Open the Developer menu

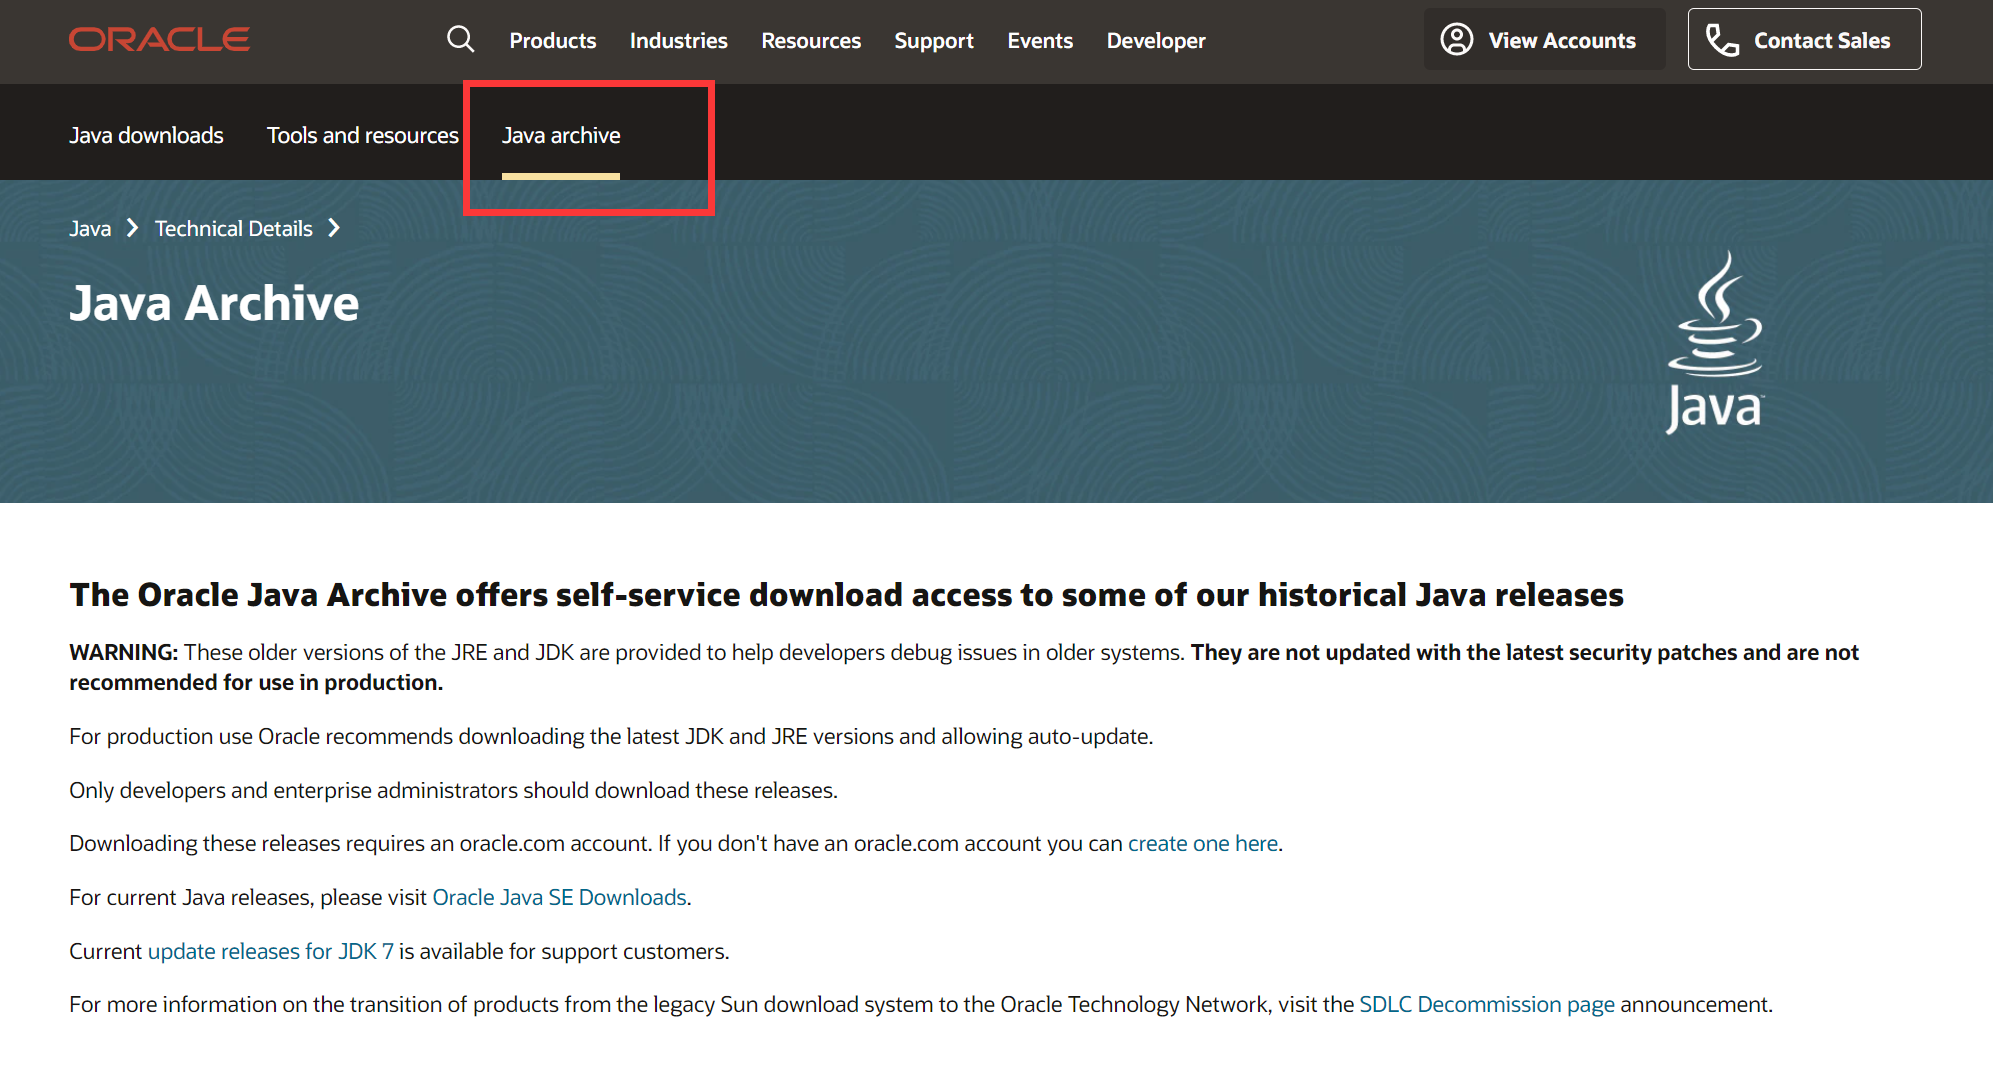[1156, 41]
